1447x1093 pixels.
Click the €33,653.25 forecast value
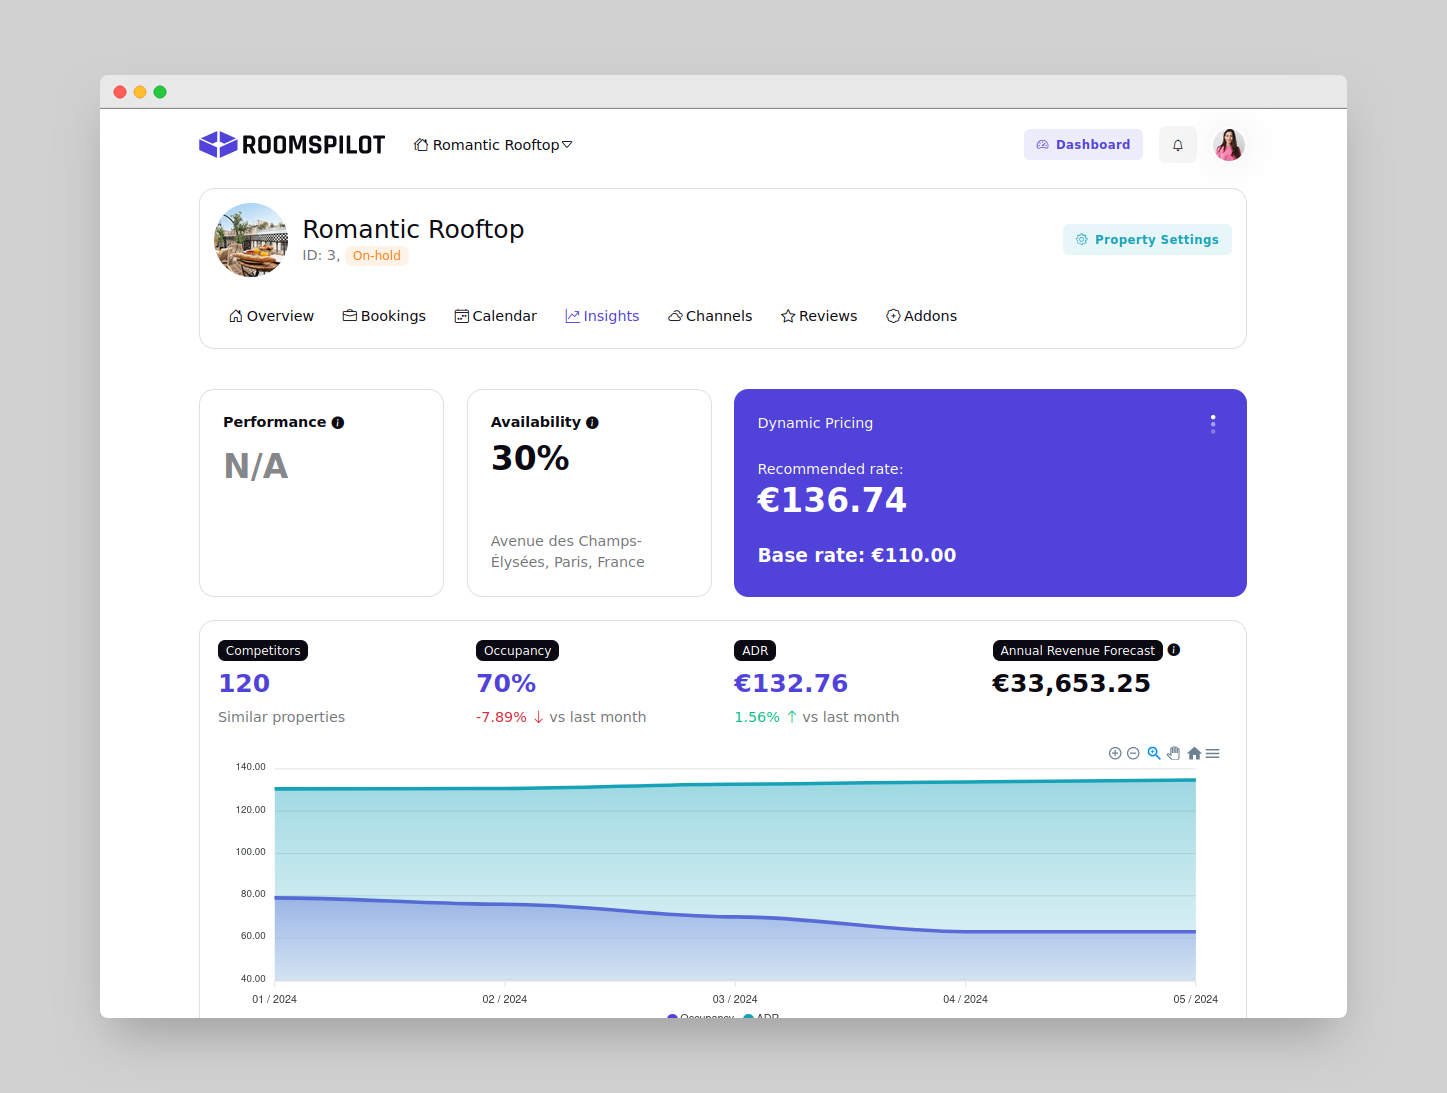pos(1071,683)
